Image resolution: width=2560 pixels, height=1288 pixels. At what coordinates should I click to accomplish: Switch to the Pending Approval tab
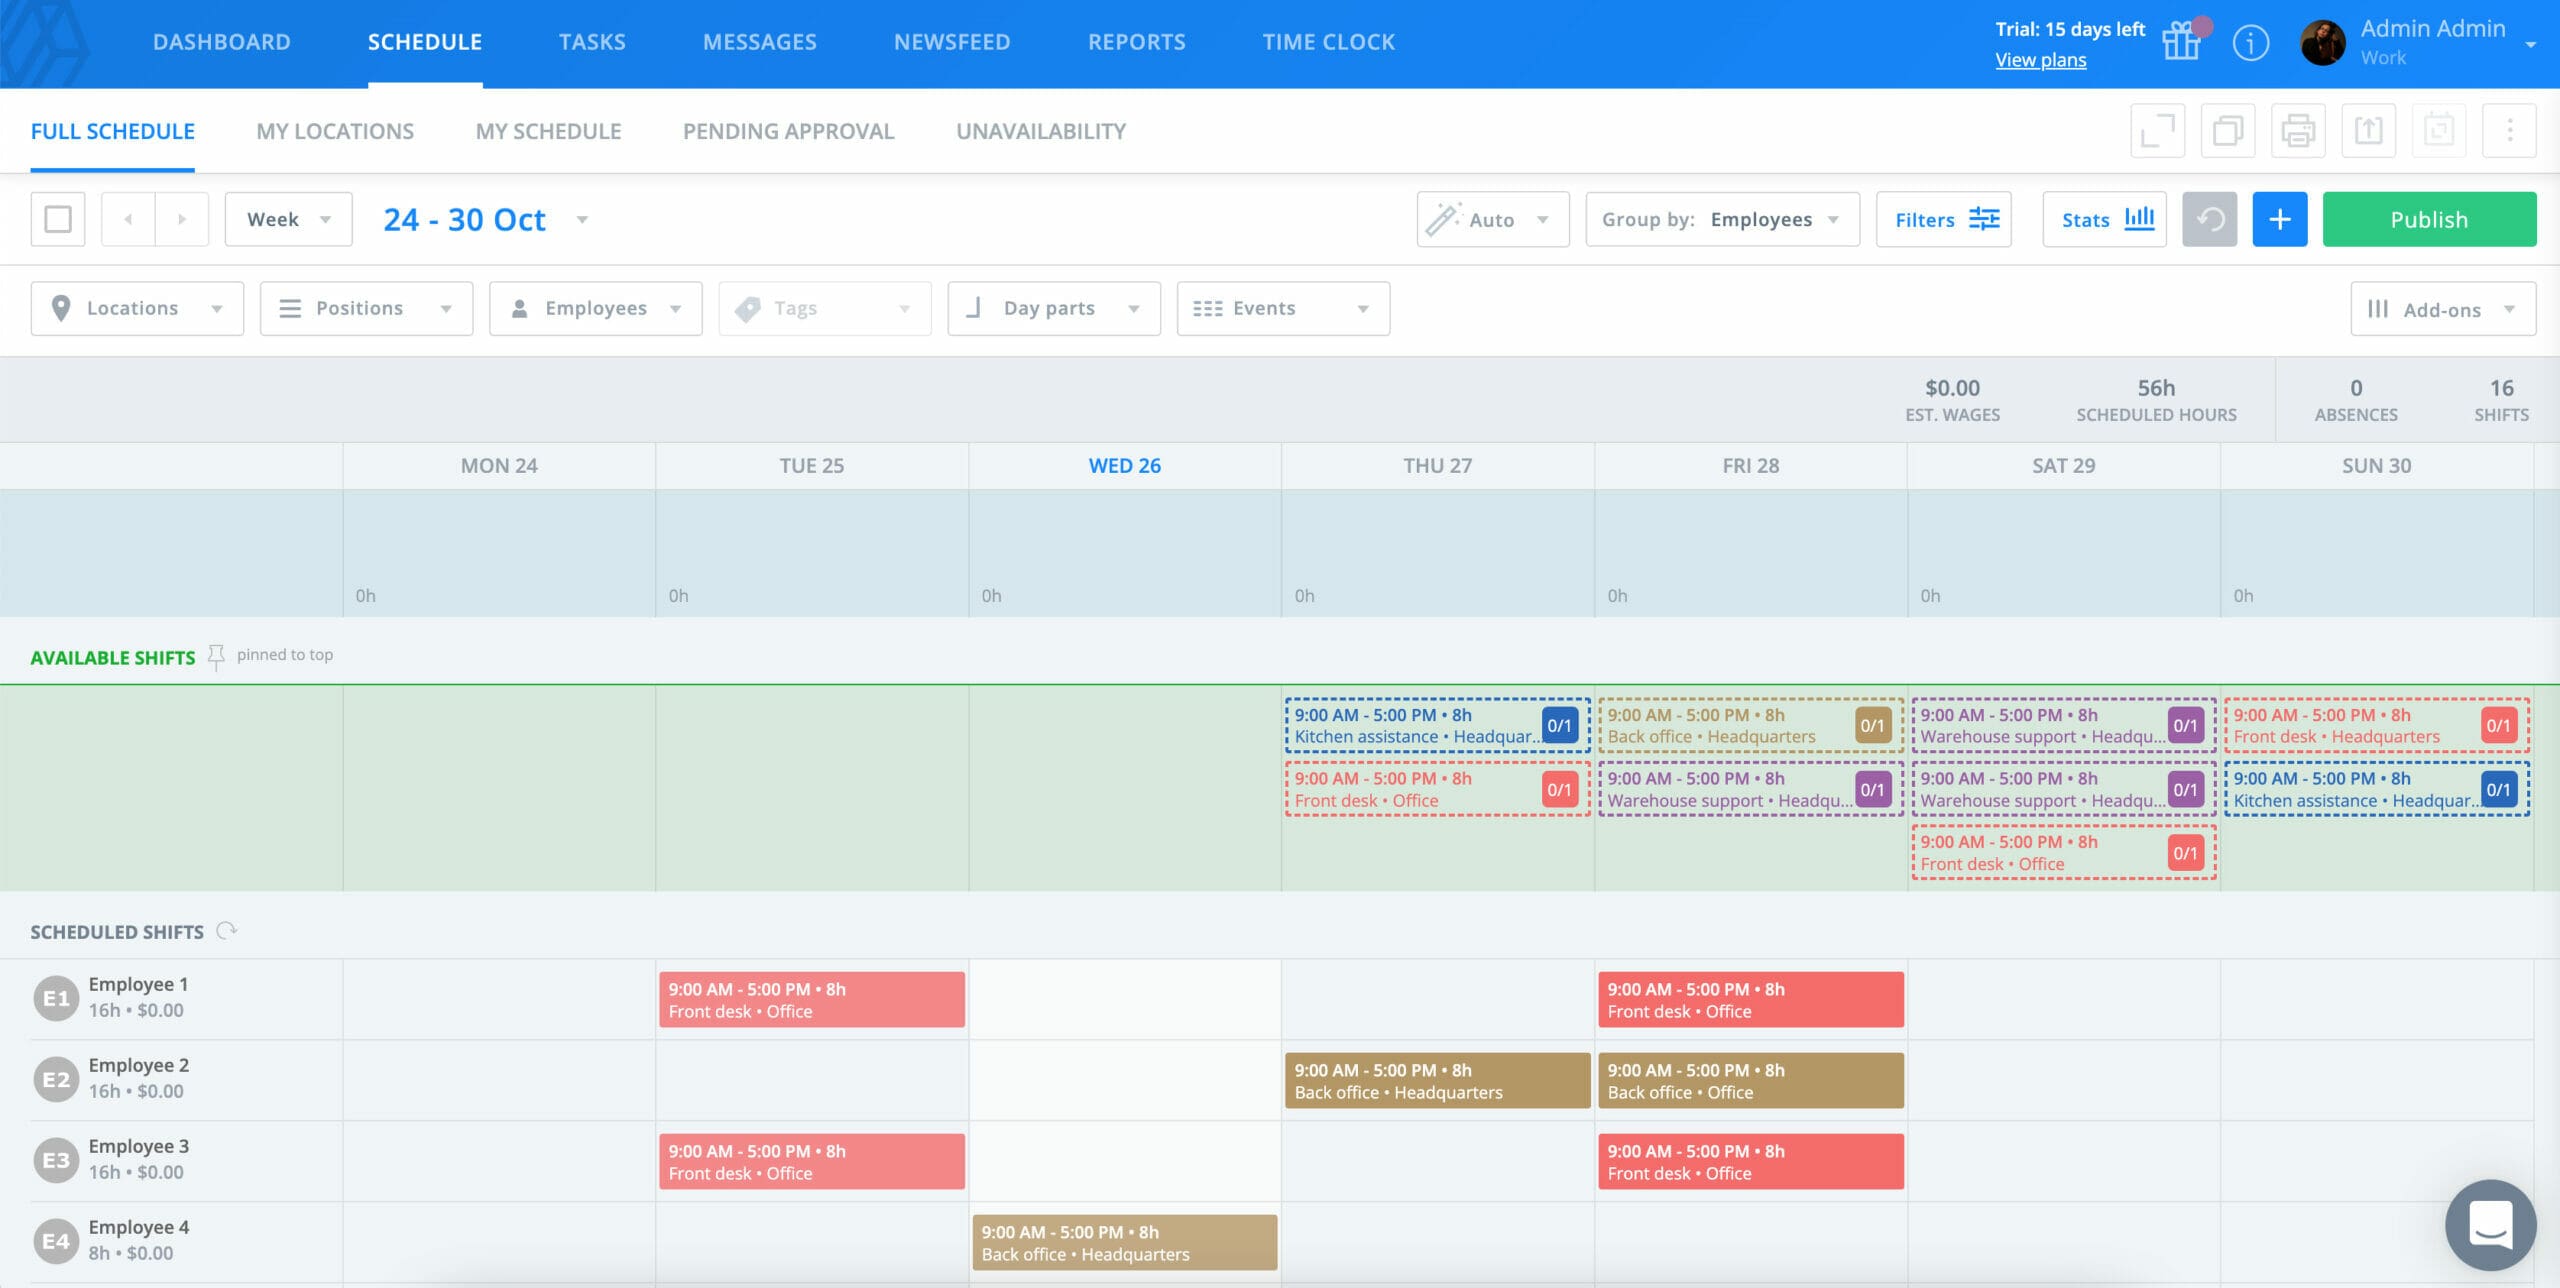[788, 131]
